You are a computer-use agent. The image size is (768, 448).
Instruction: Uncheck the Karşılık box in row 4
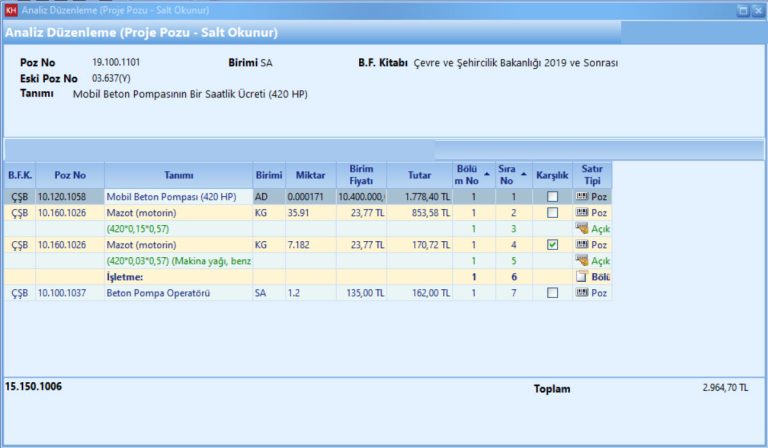pos(552,245)
